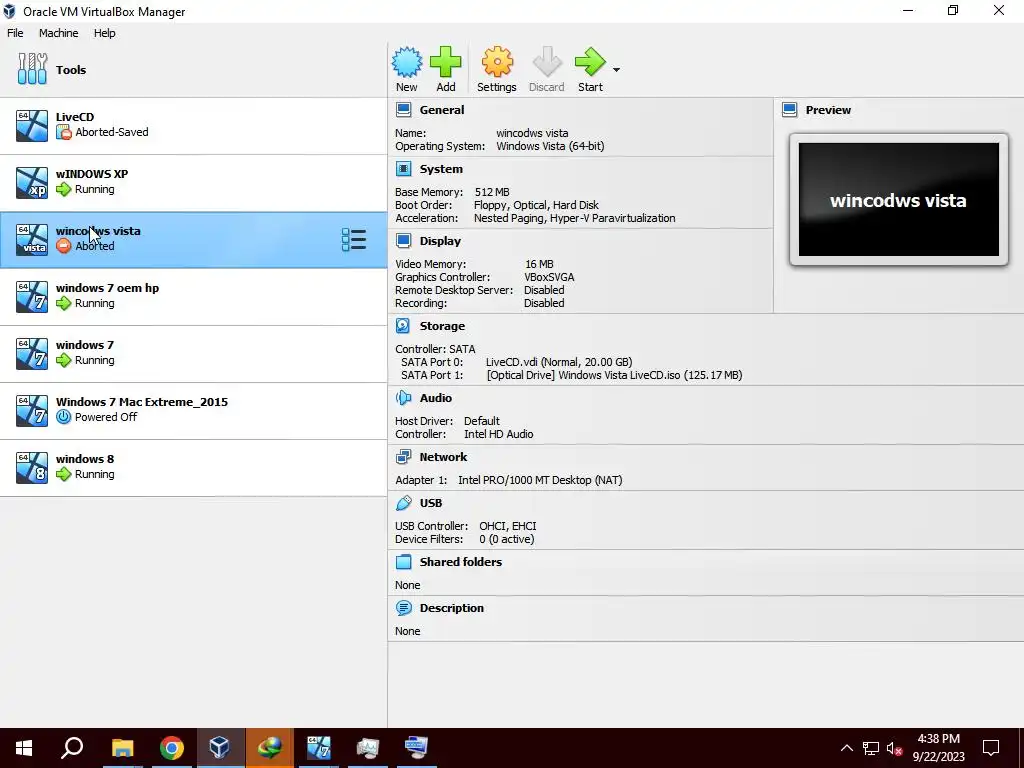Click the Audio section header
Viewport: 1024px width, 768px height.
436,398
